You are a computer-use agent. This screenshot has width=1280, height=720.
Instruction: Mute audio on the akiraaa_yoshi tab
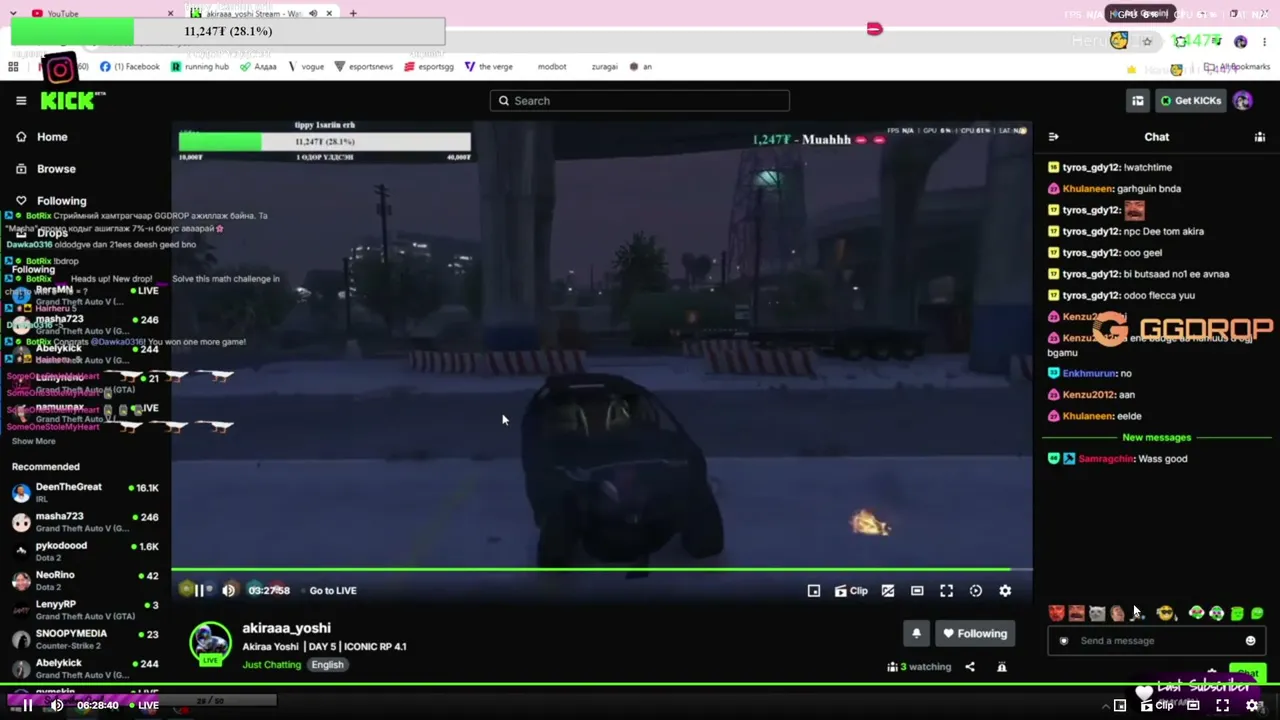pos(314,13)
